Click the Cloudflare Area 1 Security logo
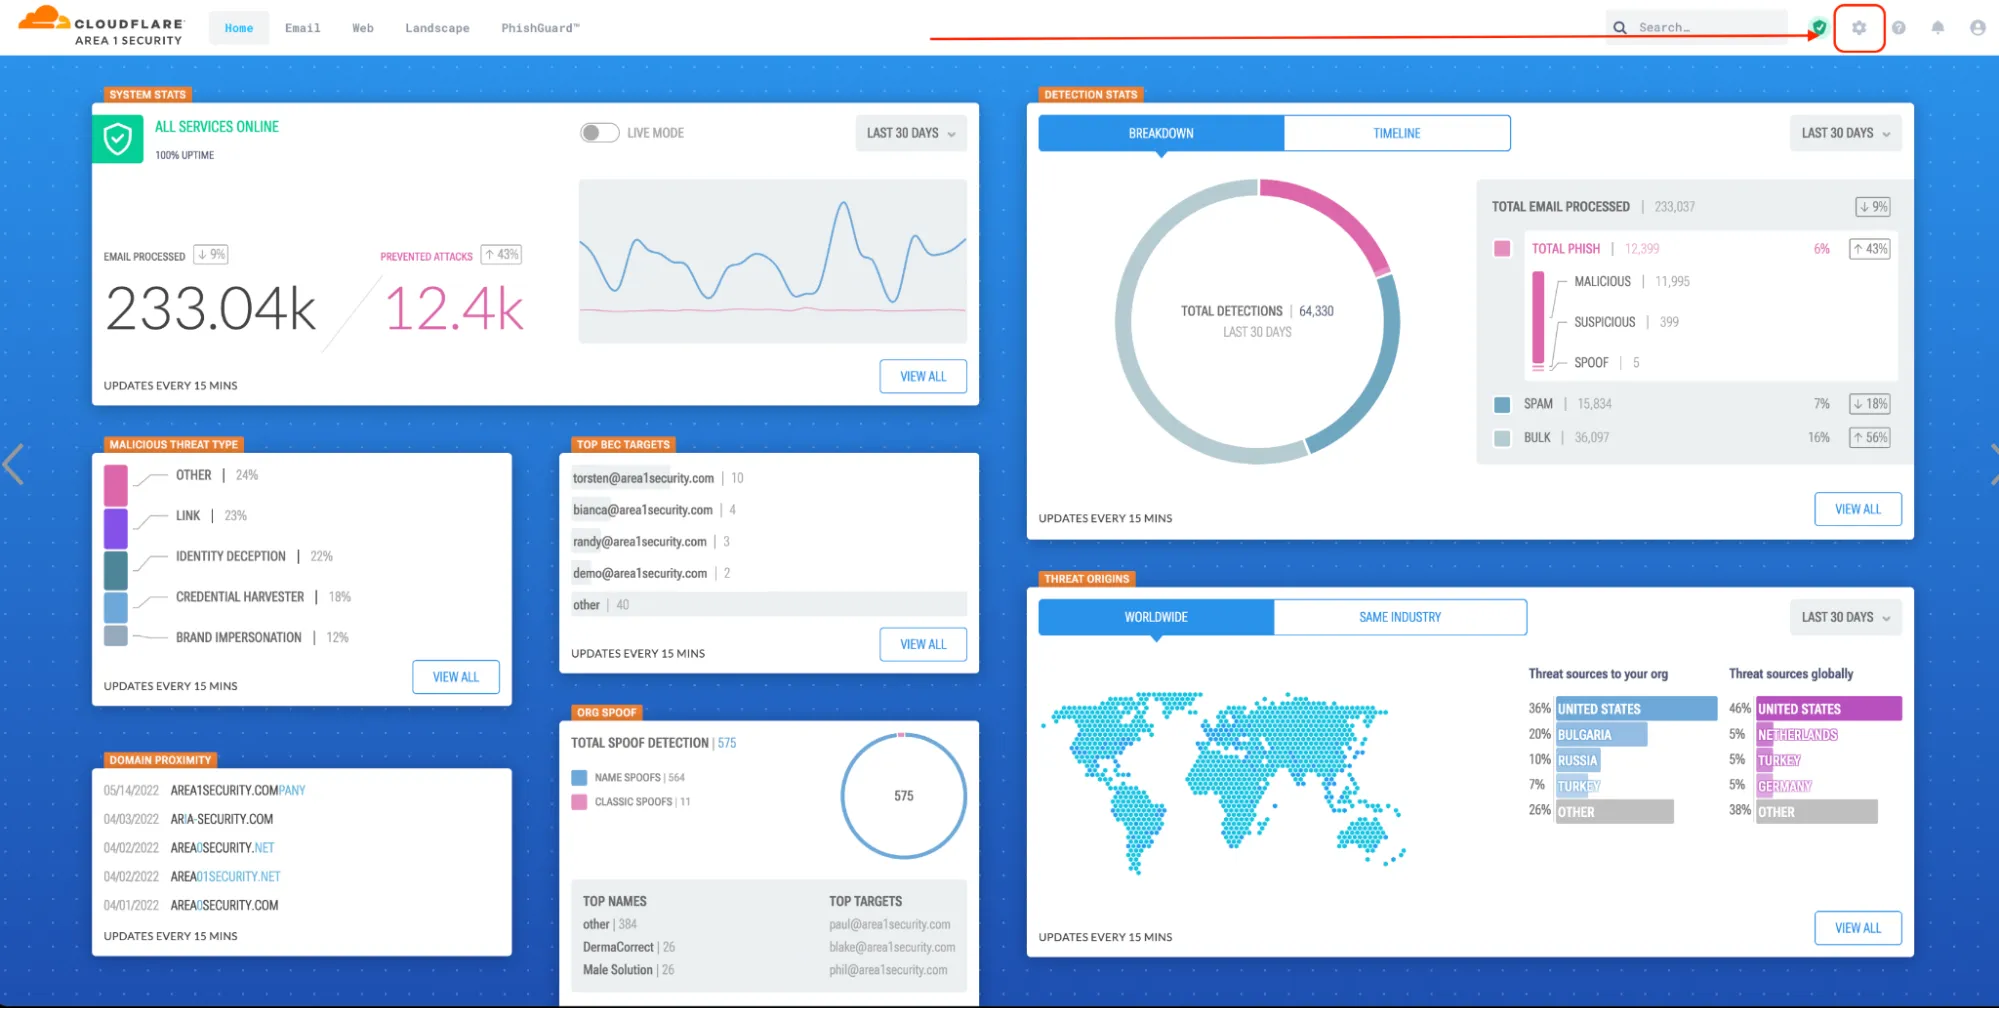This screenshot has width=1999, height=1009. 102,29
